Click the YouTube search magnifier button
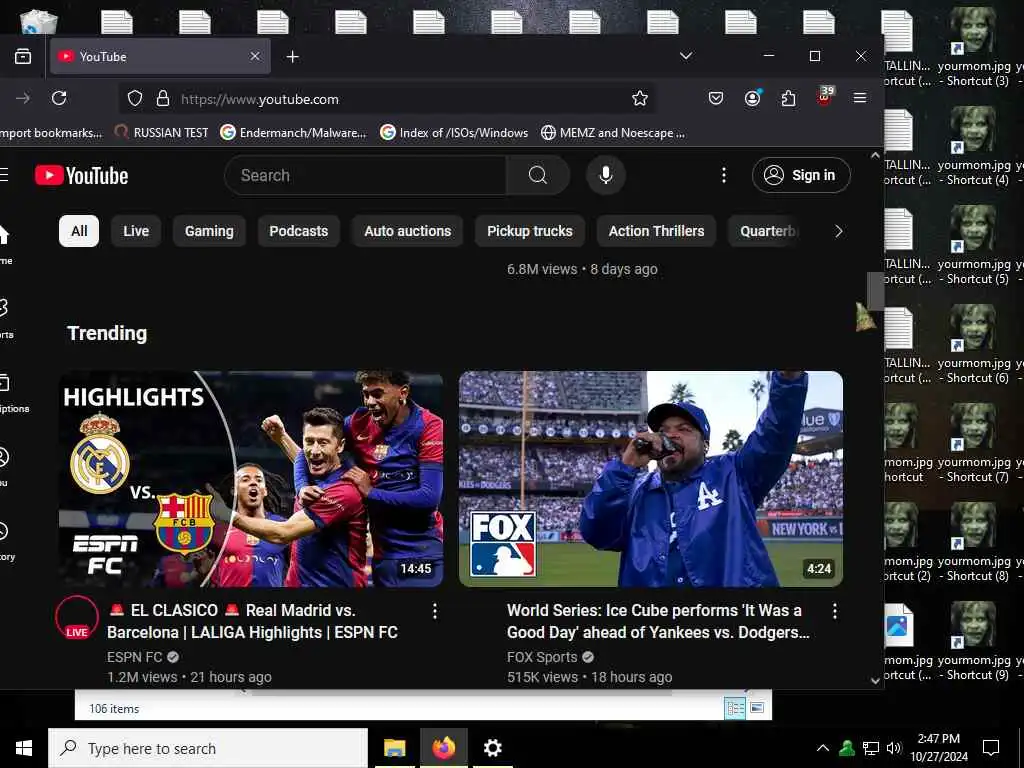 [537, 175]
